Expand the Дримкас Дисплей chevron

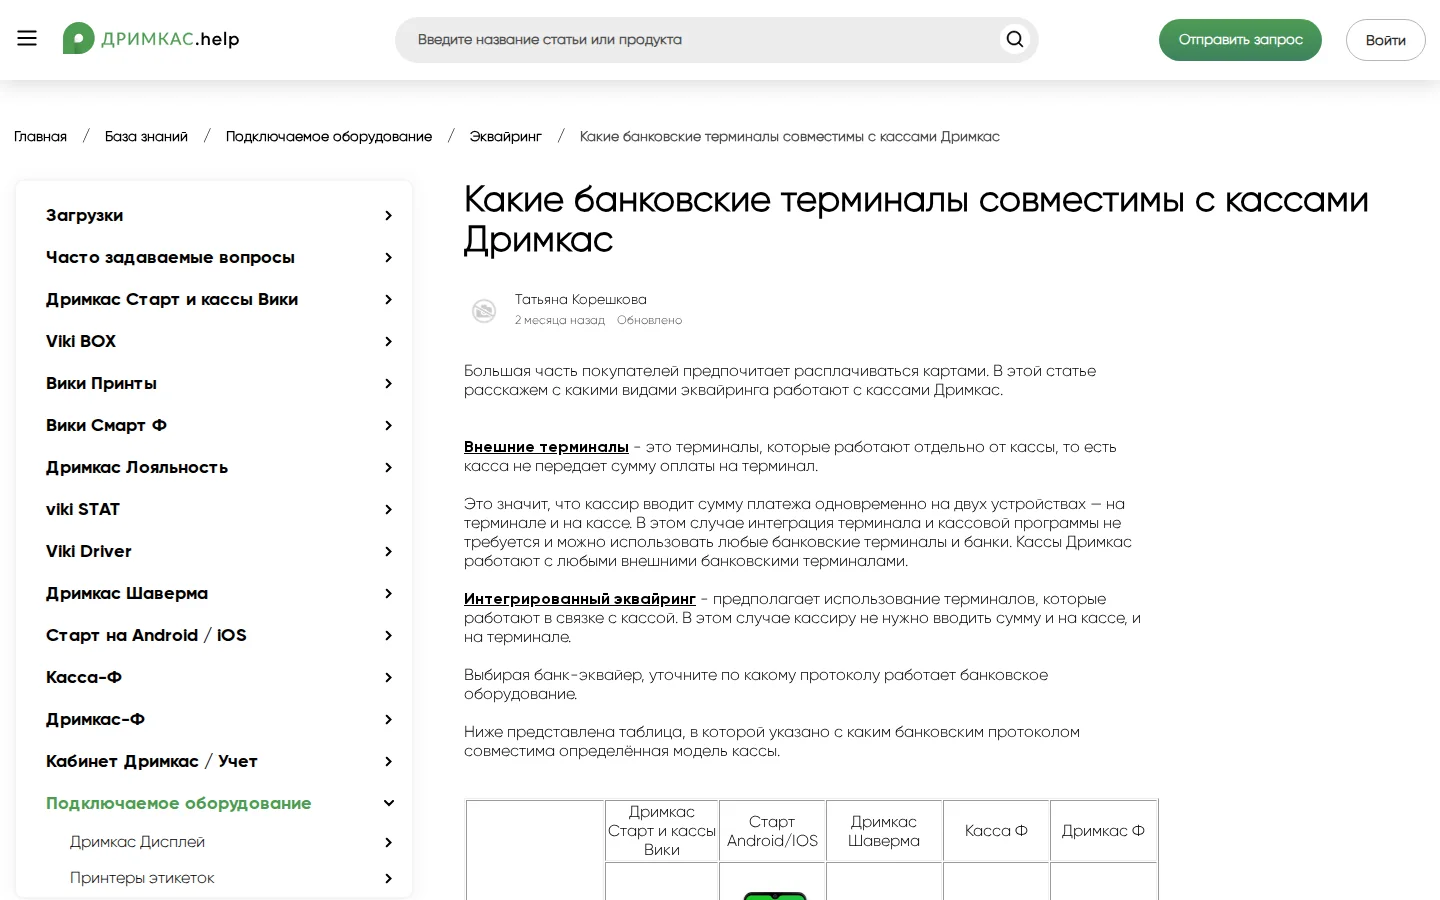388,843
